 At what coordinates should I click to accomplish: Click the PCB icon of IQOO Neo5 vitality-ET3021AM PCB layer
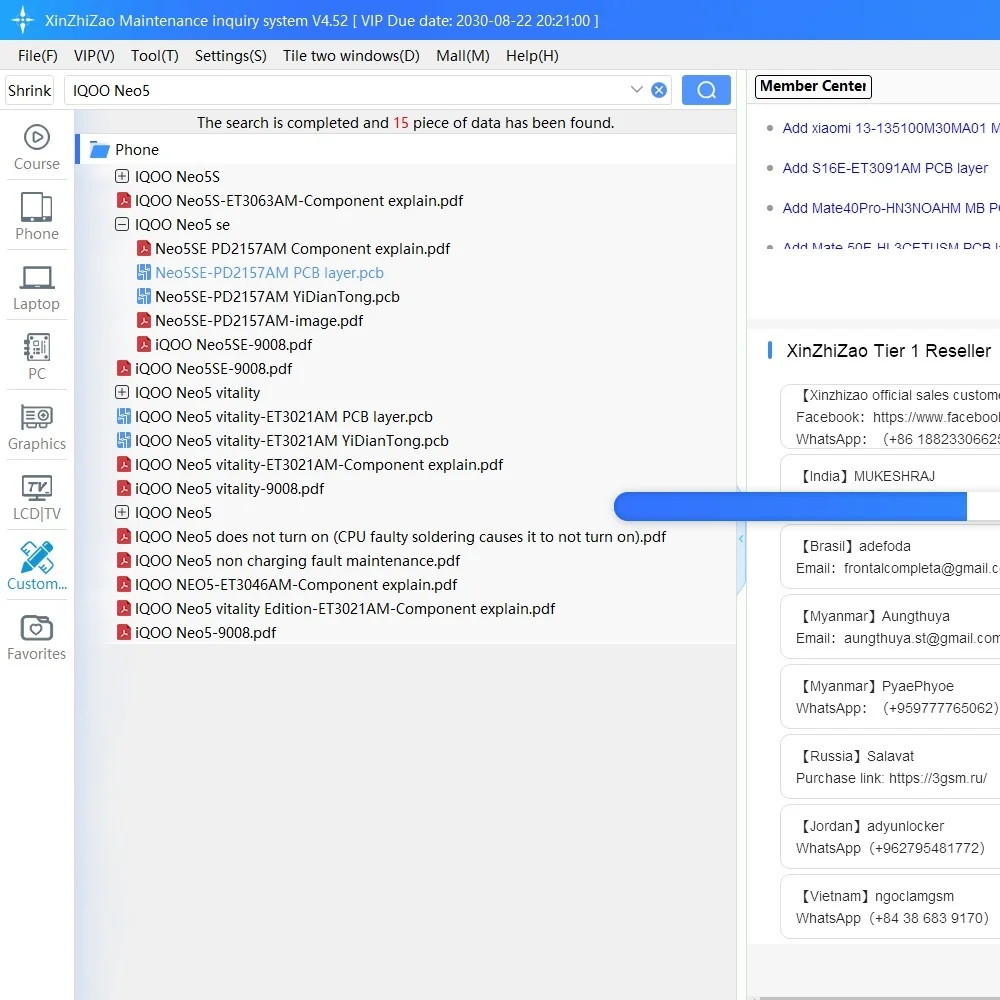tap(124, 416)
